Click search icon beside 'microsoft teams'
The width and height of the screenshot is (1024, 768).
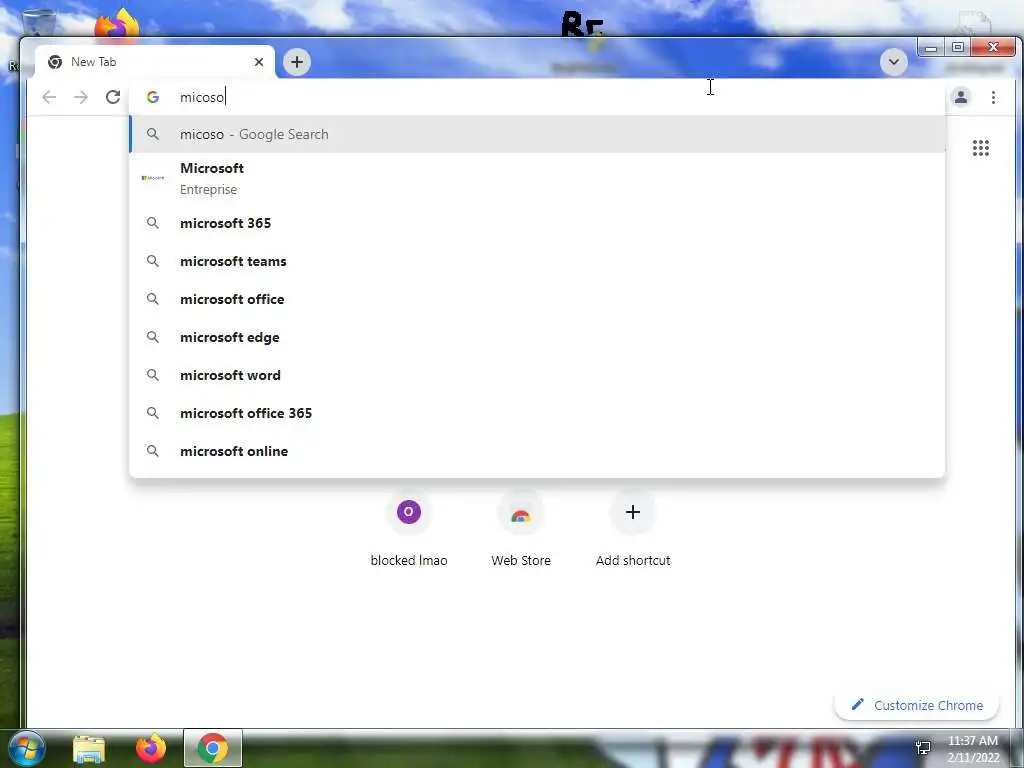point(153,261)
